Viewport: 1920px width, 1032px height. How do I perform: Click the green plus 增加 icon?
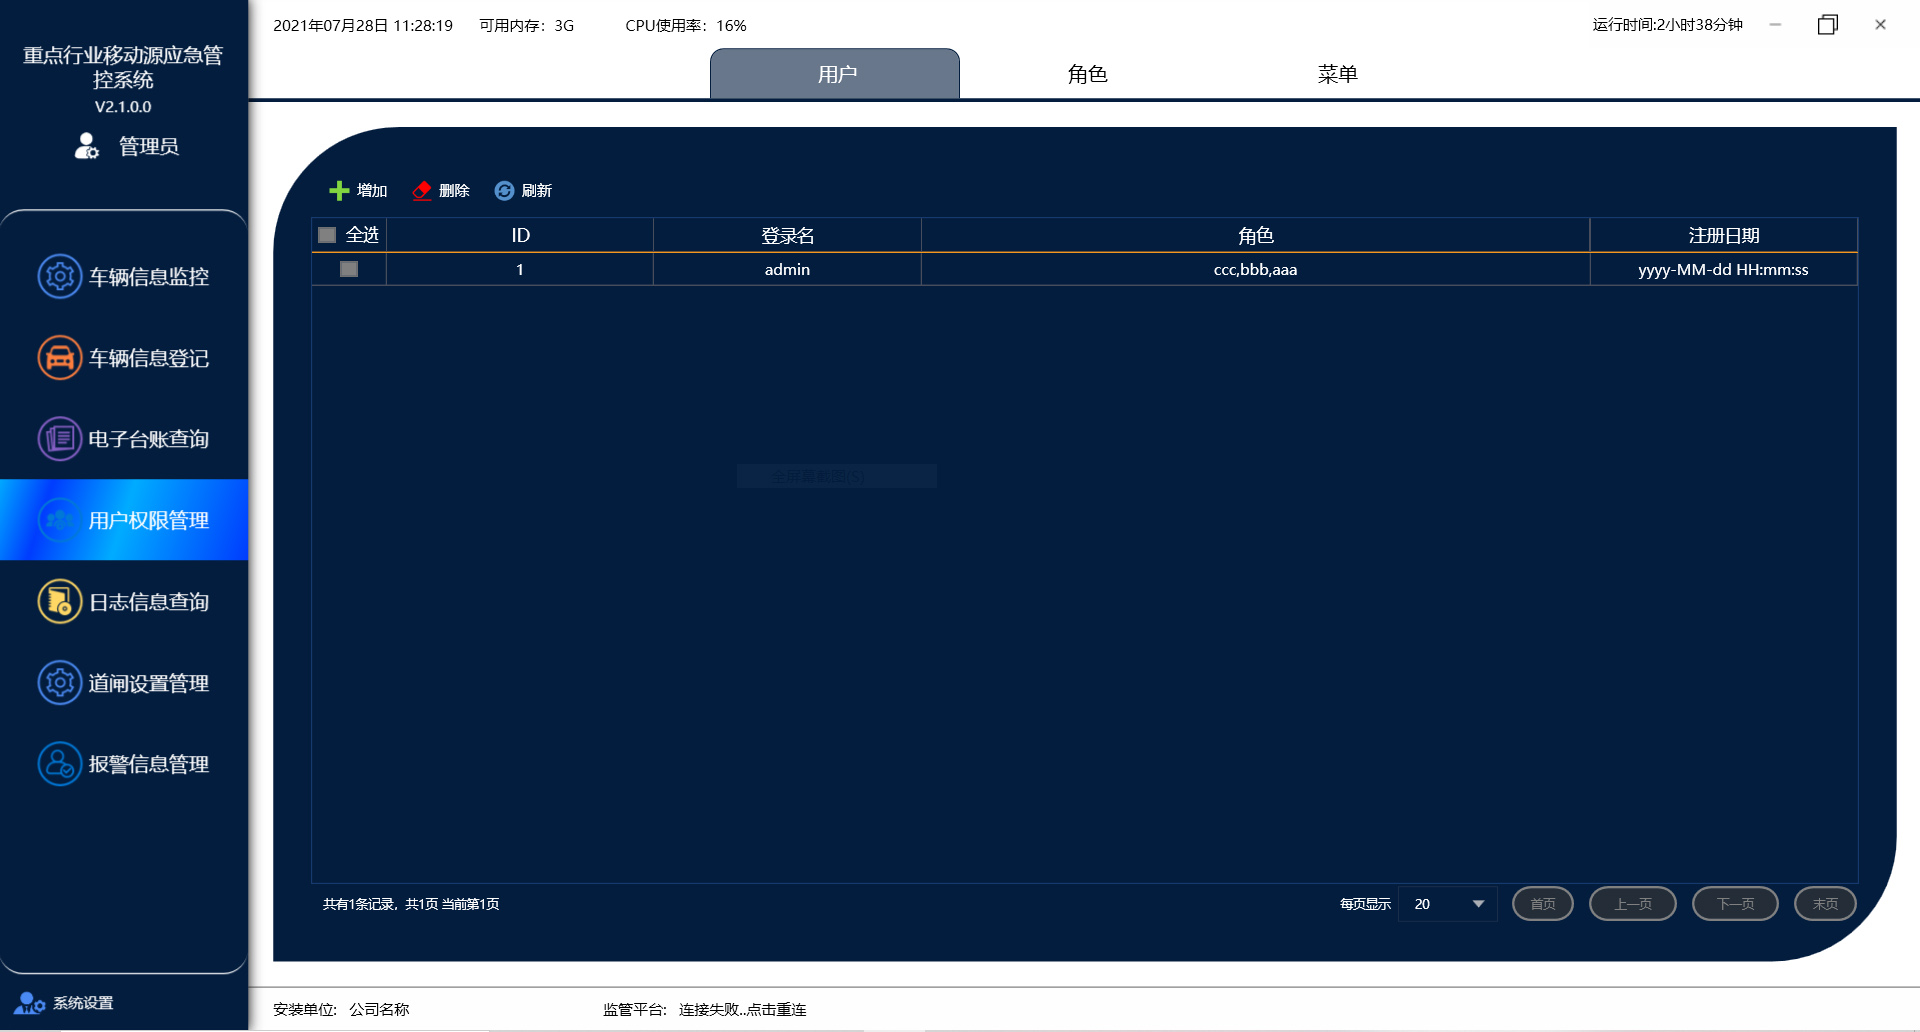tap(339, 191)
